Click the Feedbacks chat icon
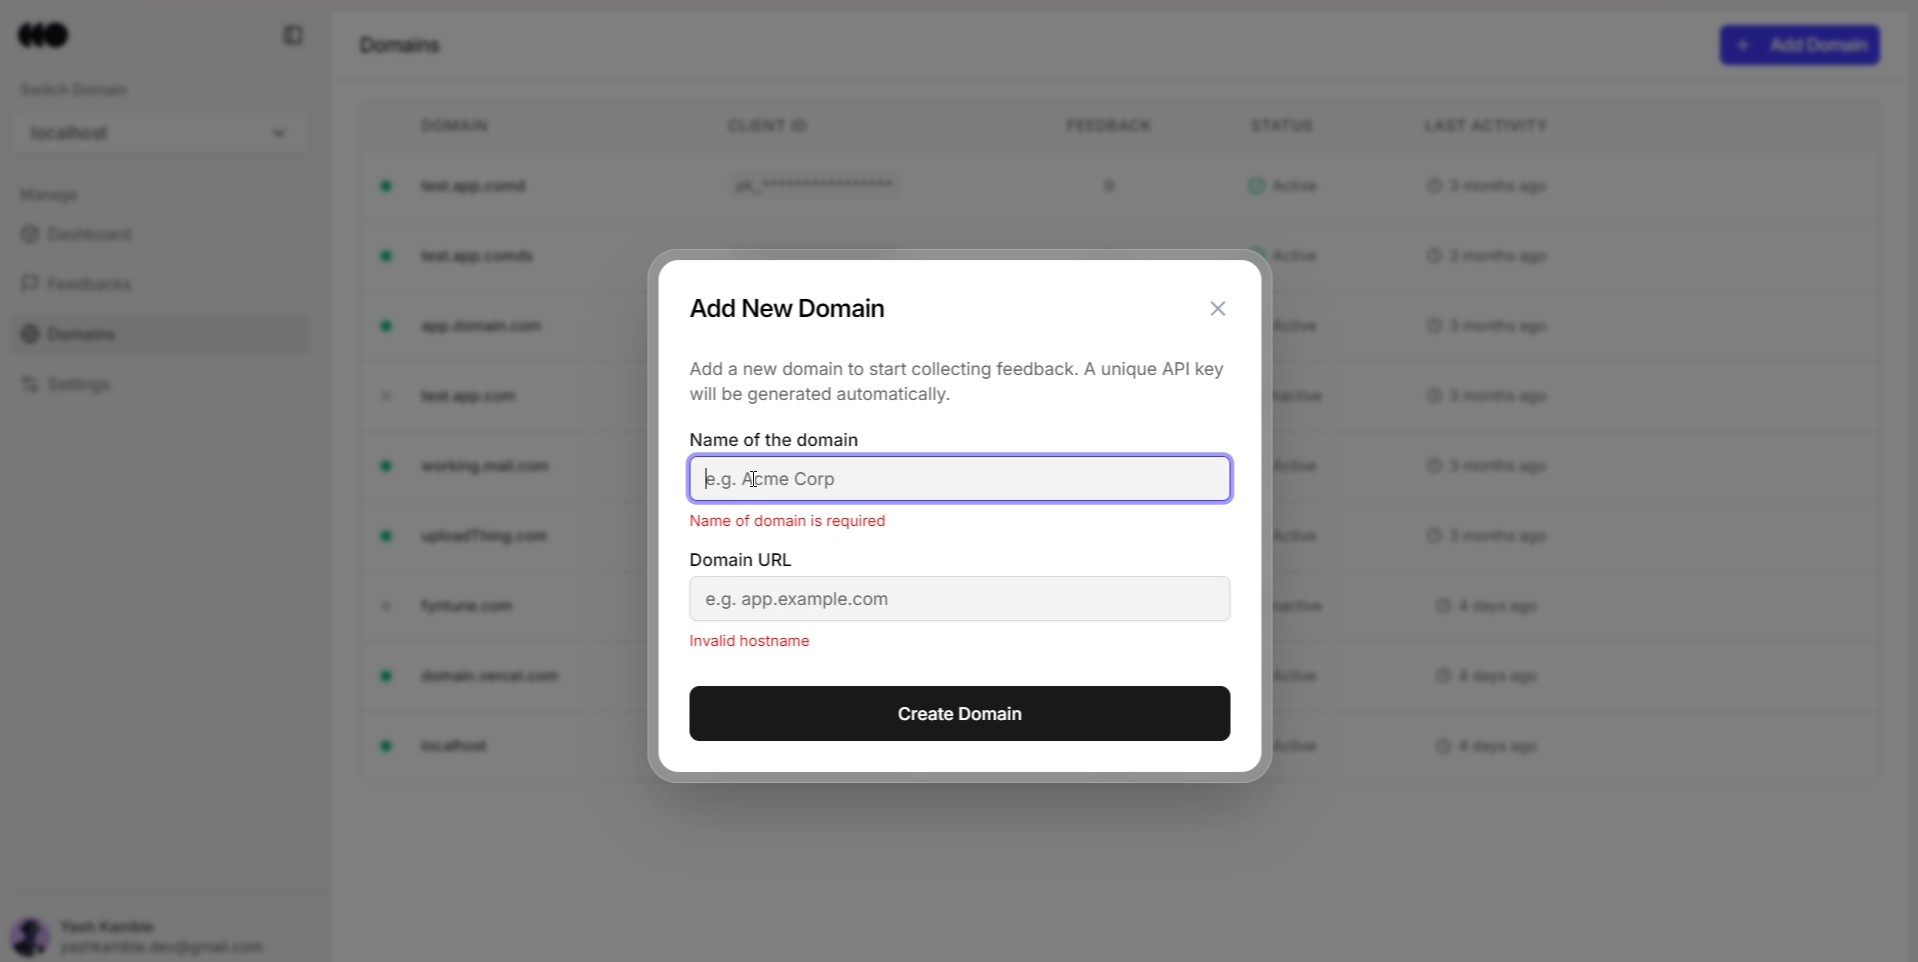 30,285
